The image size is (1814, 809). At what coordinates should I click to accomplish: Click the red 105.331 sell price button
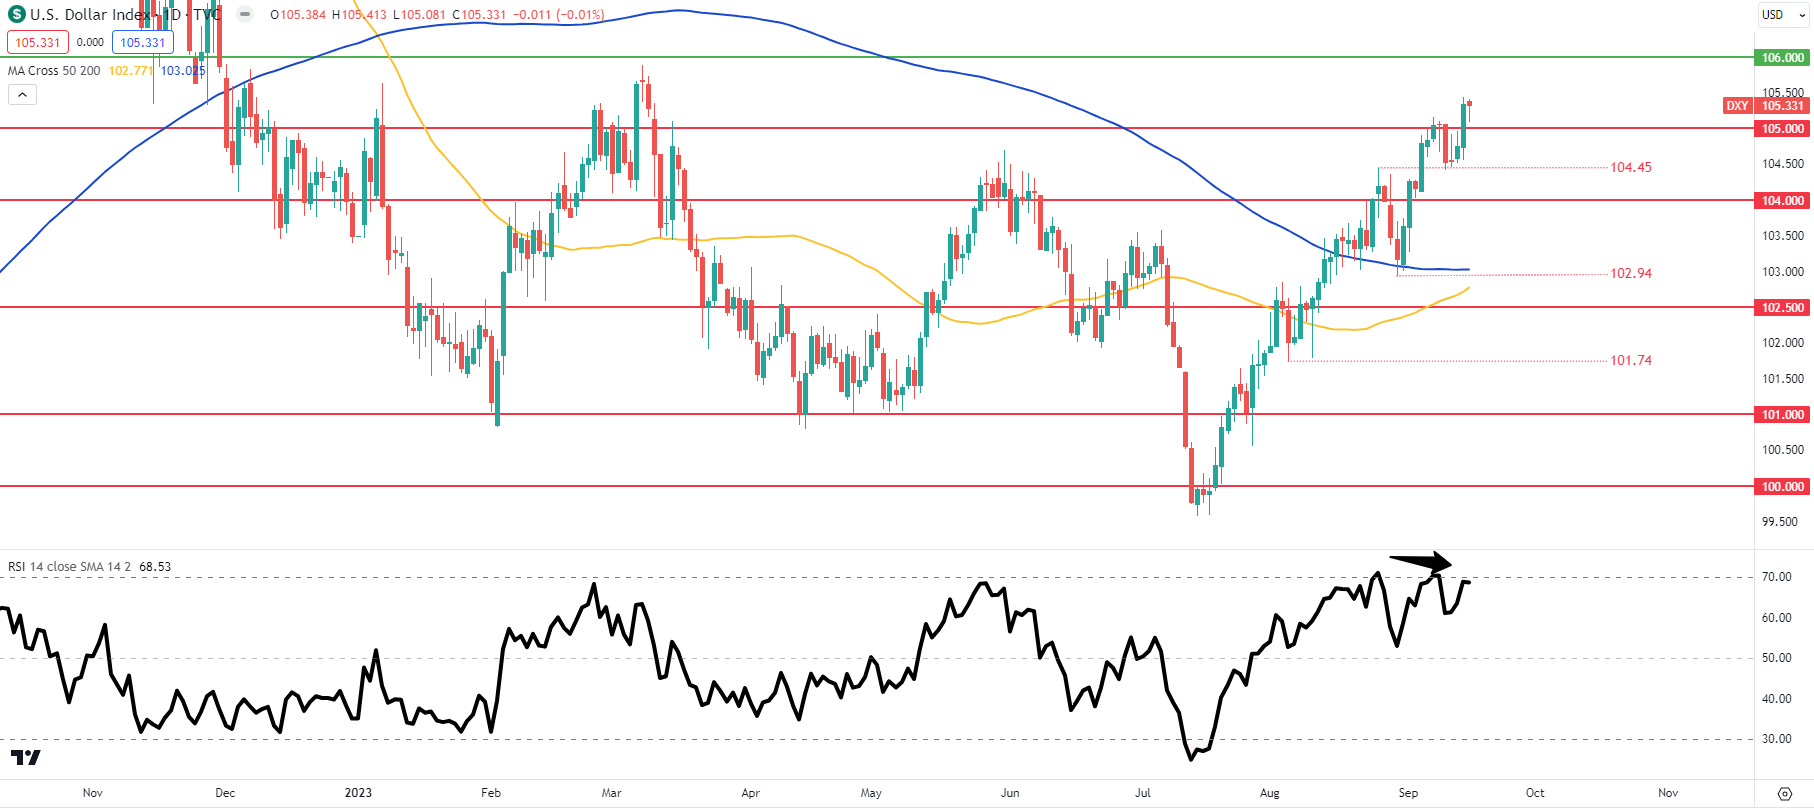pos(38,42)
